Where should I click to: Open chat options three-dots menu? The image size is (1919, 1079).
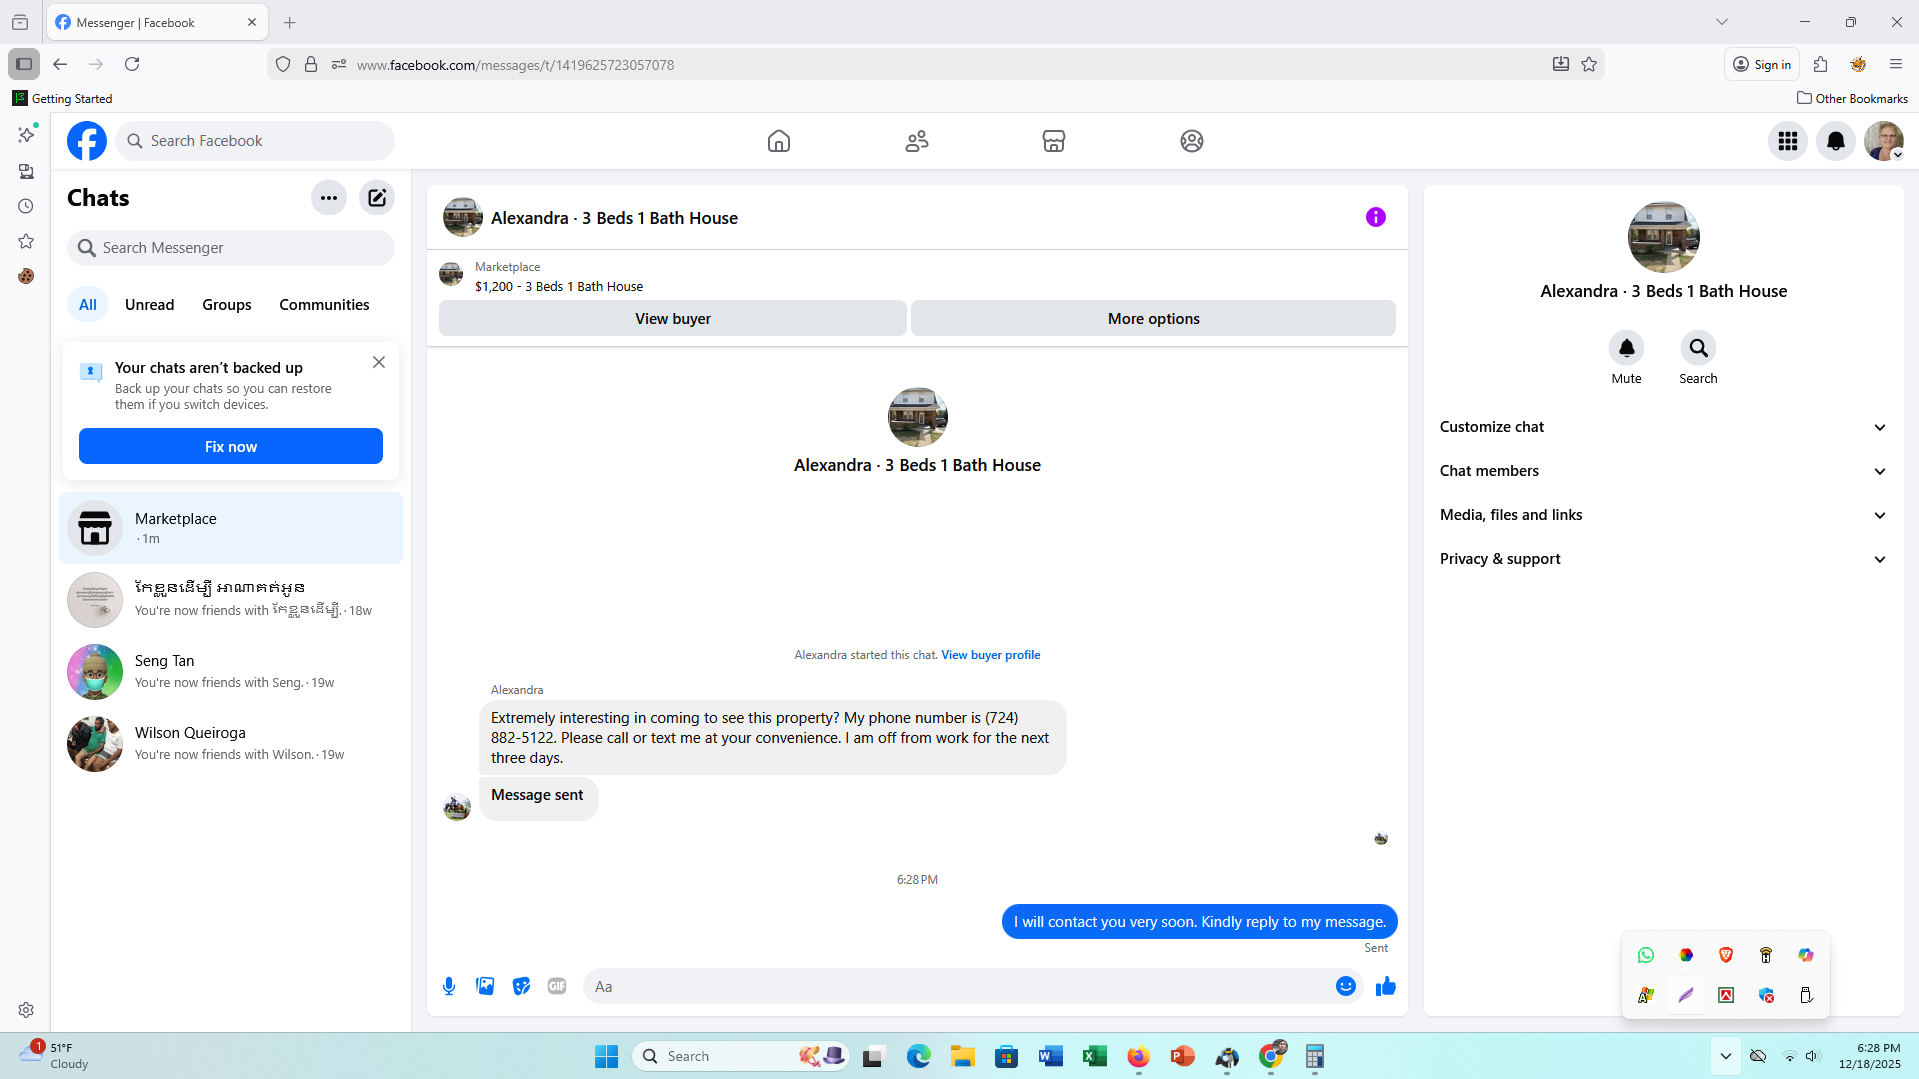click(329, 198)
